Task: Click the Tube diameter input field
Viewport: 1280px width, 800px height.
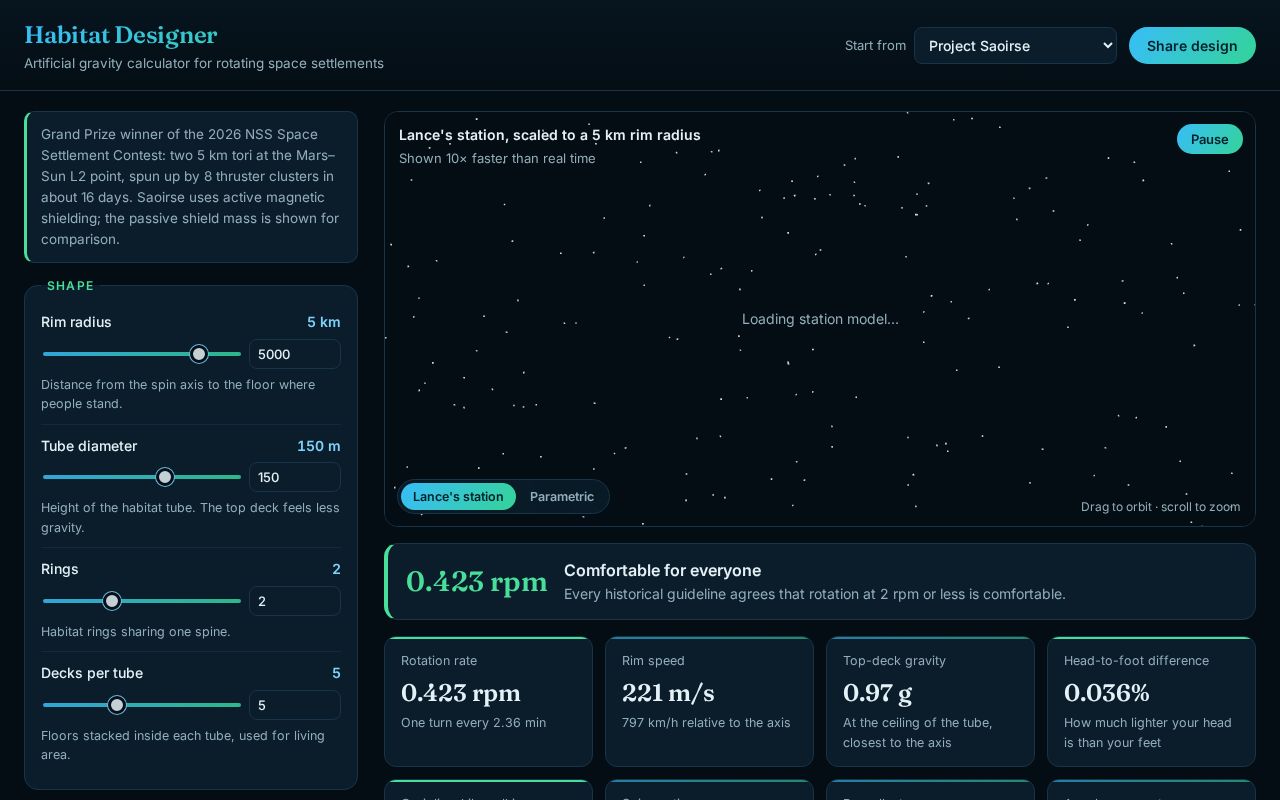Action: [295, 477]
